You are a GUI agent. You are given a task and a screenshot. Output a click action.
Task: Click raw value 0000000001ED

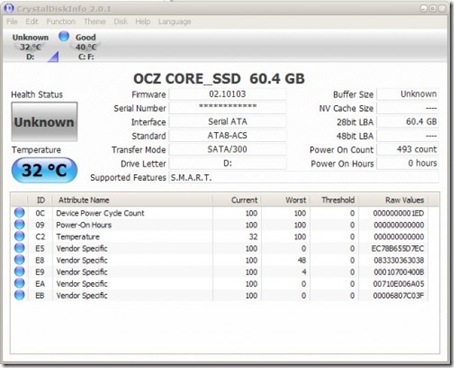click(x=398, y=213)
